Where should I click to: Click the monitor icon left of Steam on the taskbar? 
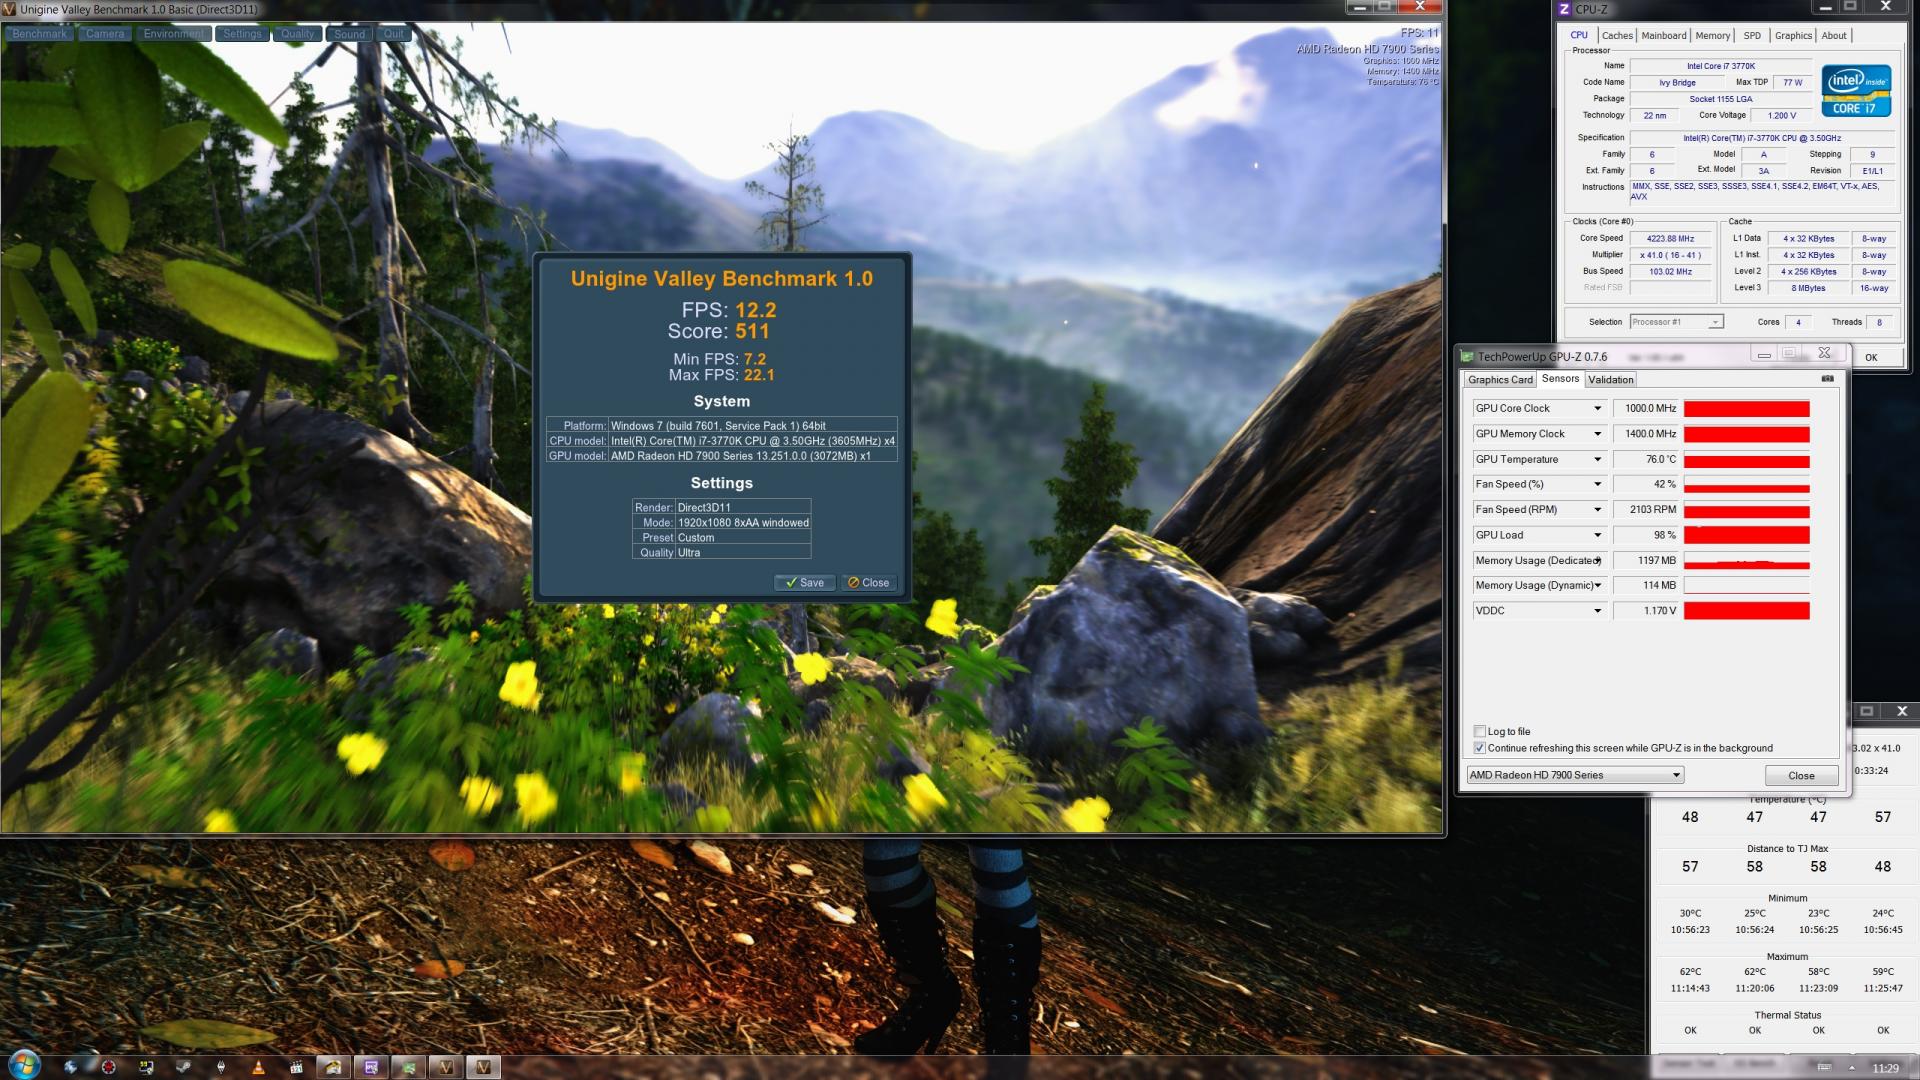click(146, 1067)
